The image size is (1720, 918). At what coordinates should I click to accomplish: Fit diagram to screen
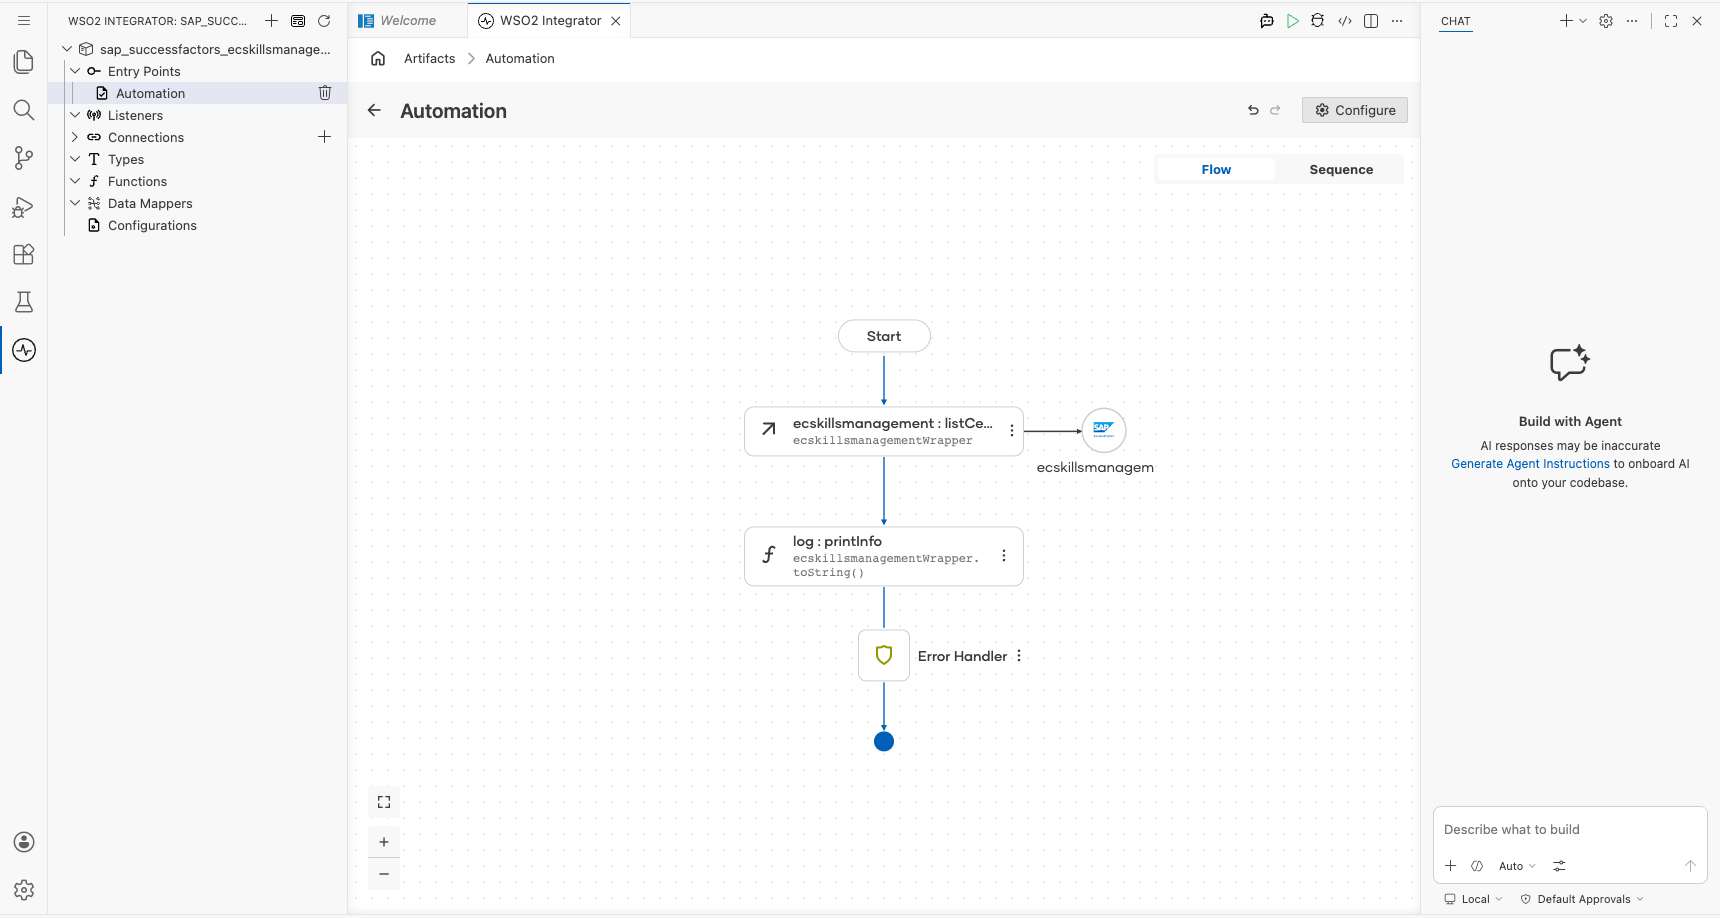coord(384,802)
